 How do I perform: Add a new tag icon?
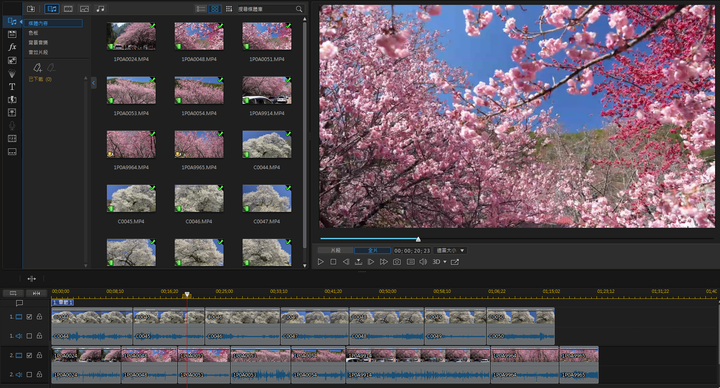tap(37, 68)
